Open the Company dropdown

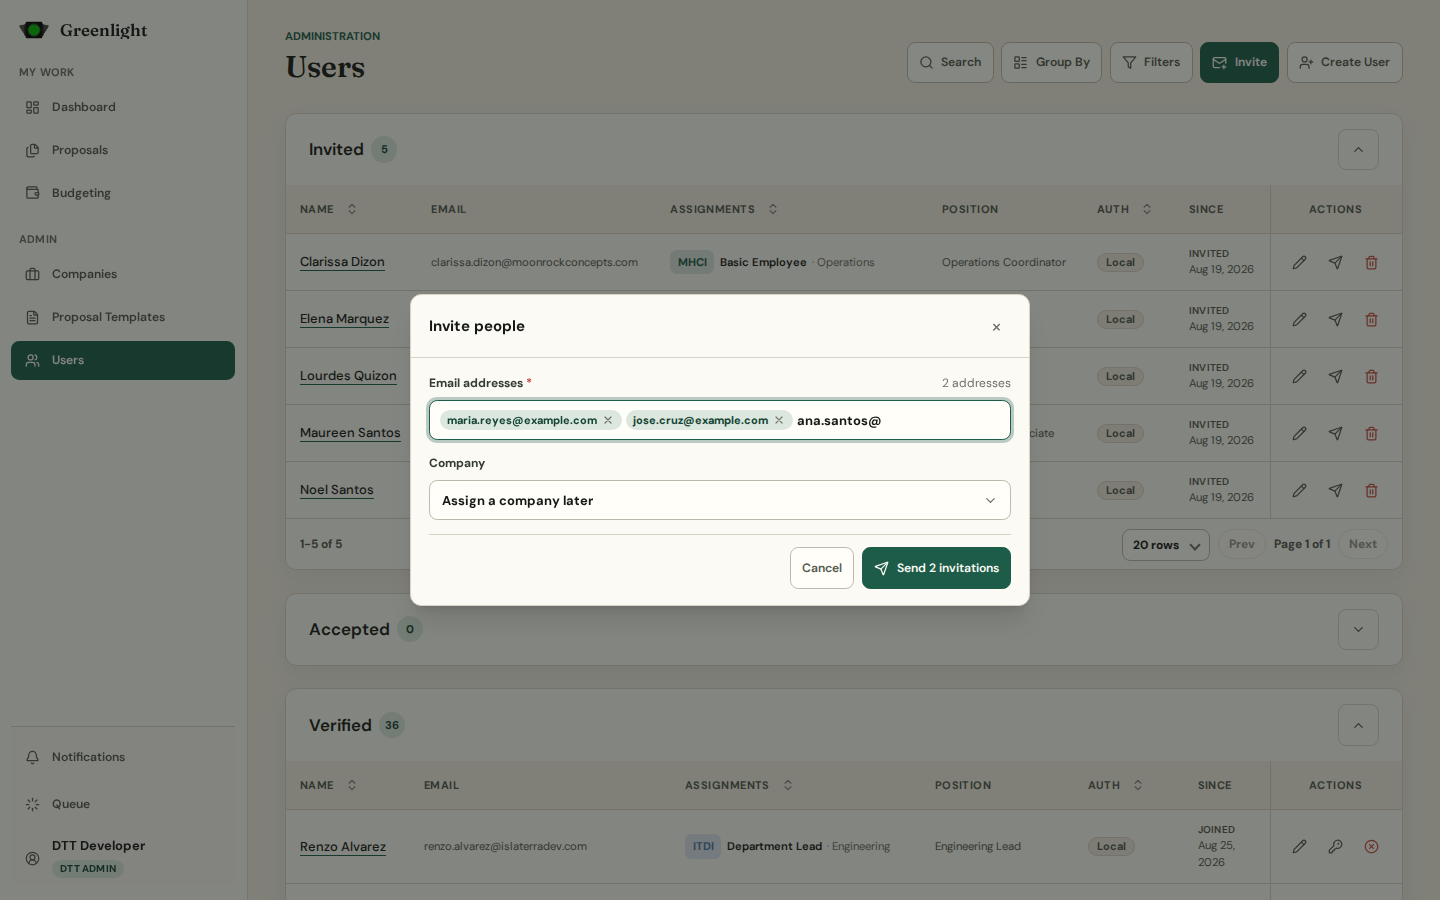coord(720,500)
